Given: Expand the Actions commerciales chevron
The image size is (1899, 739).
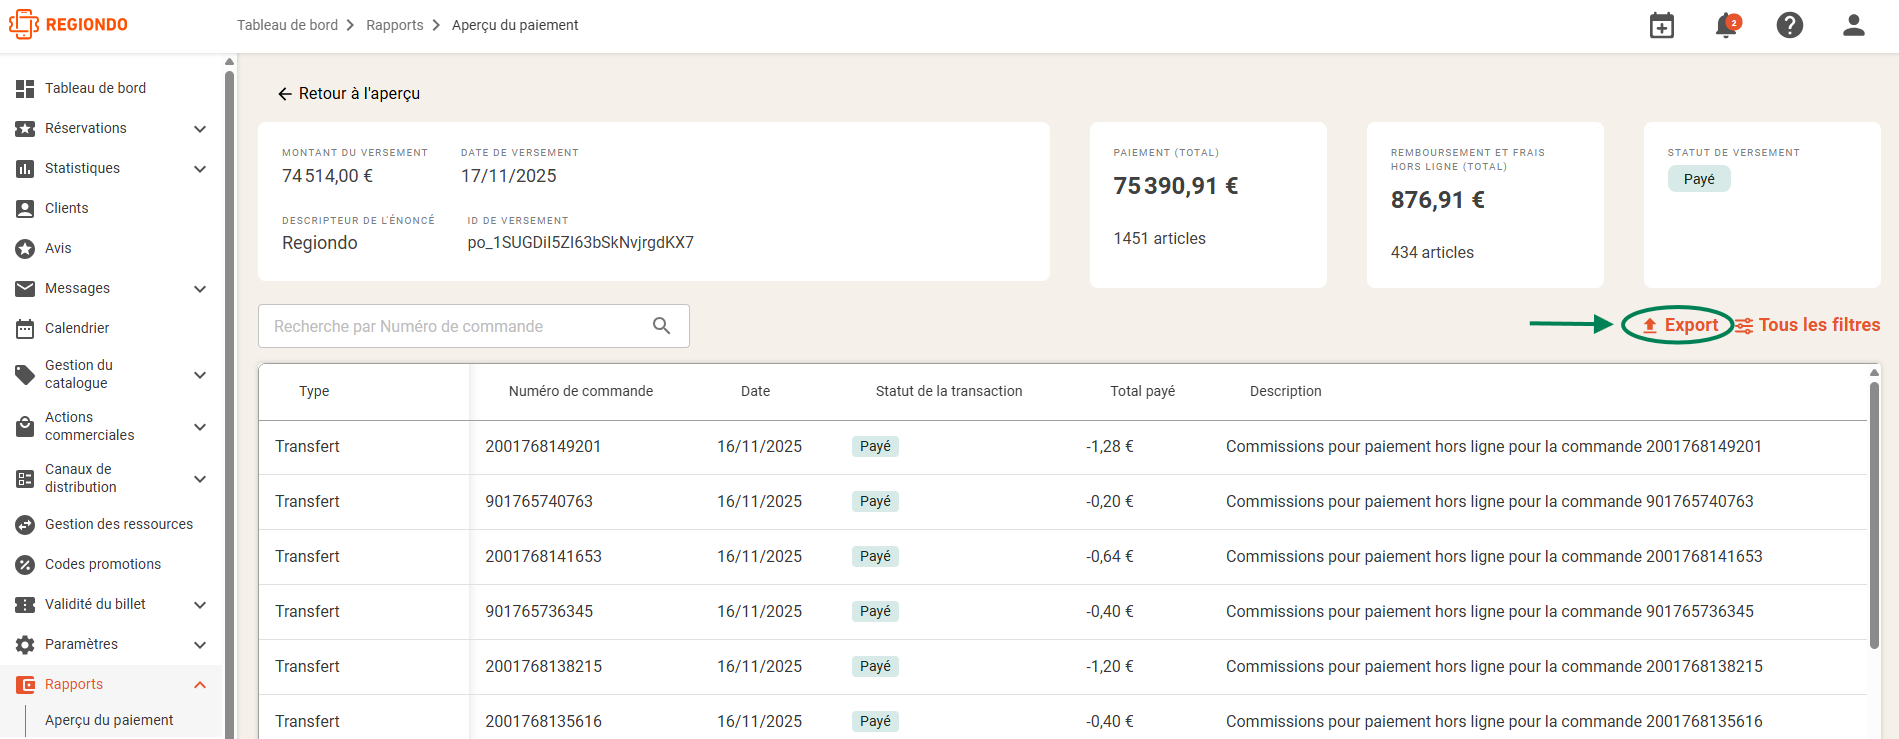Looking at the screenshot, I should coord(200,427).
